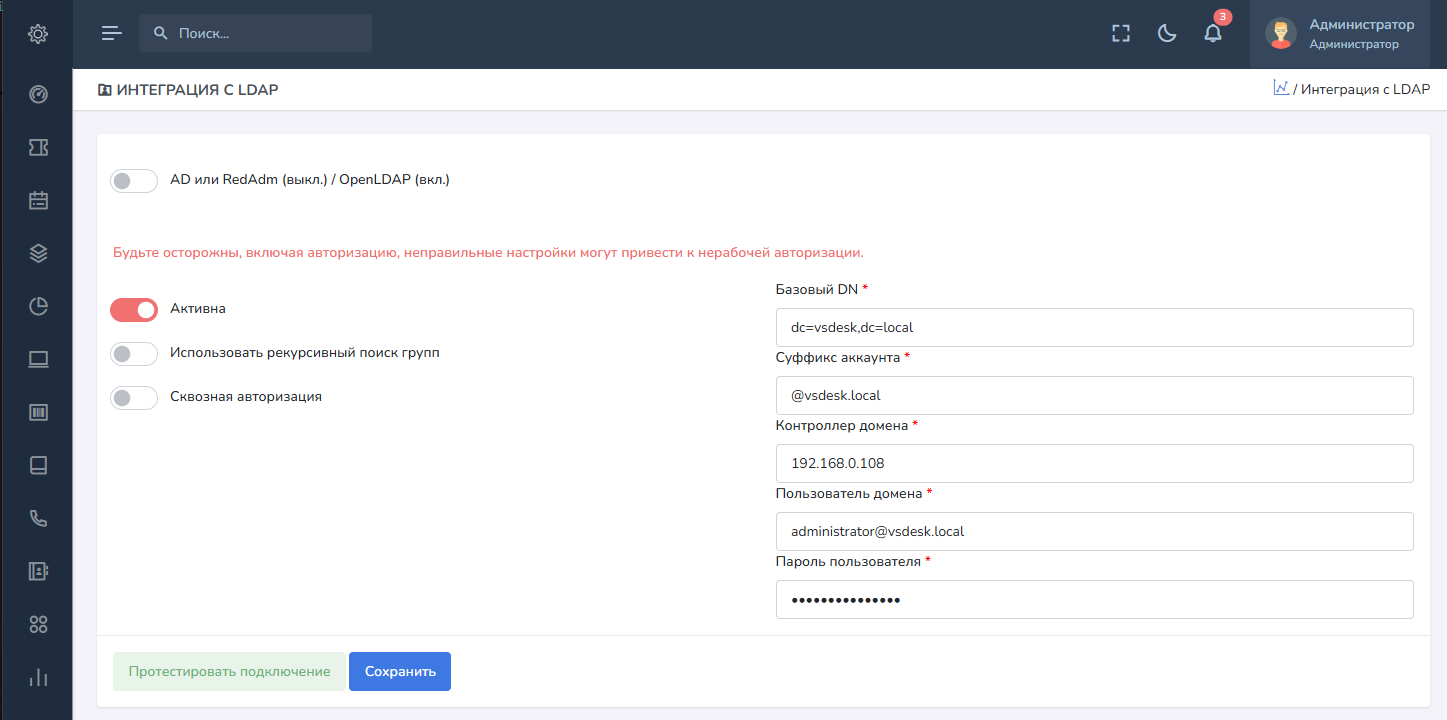
Task: Collapse sidebar with hamburger menu icon
Action: click(112, 34)
